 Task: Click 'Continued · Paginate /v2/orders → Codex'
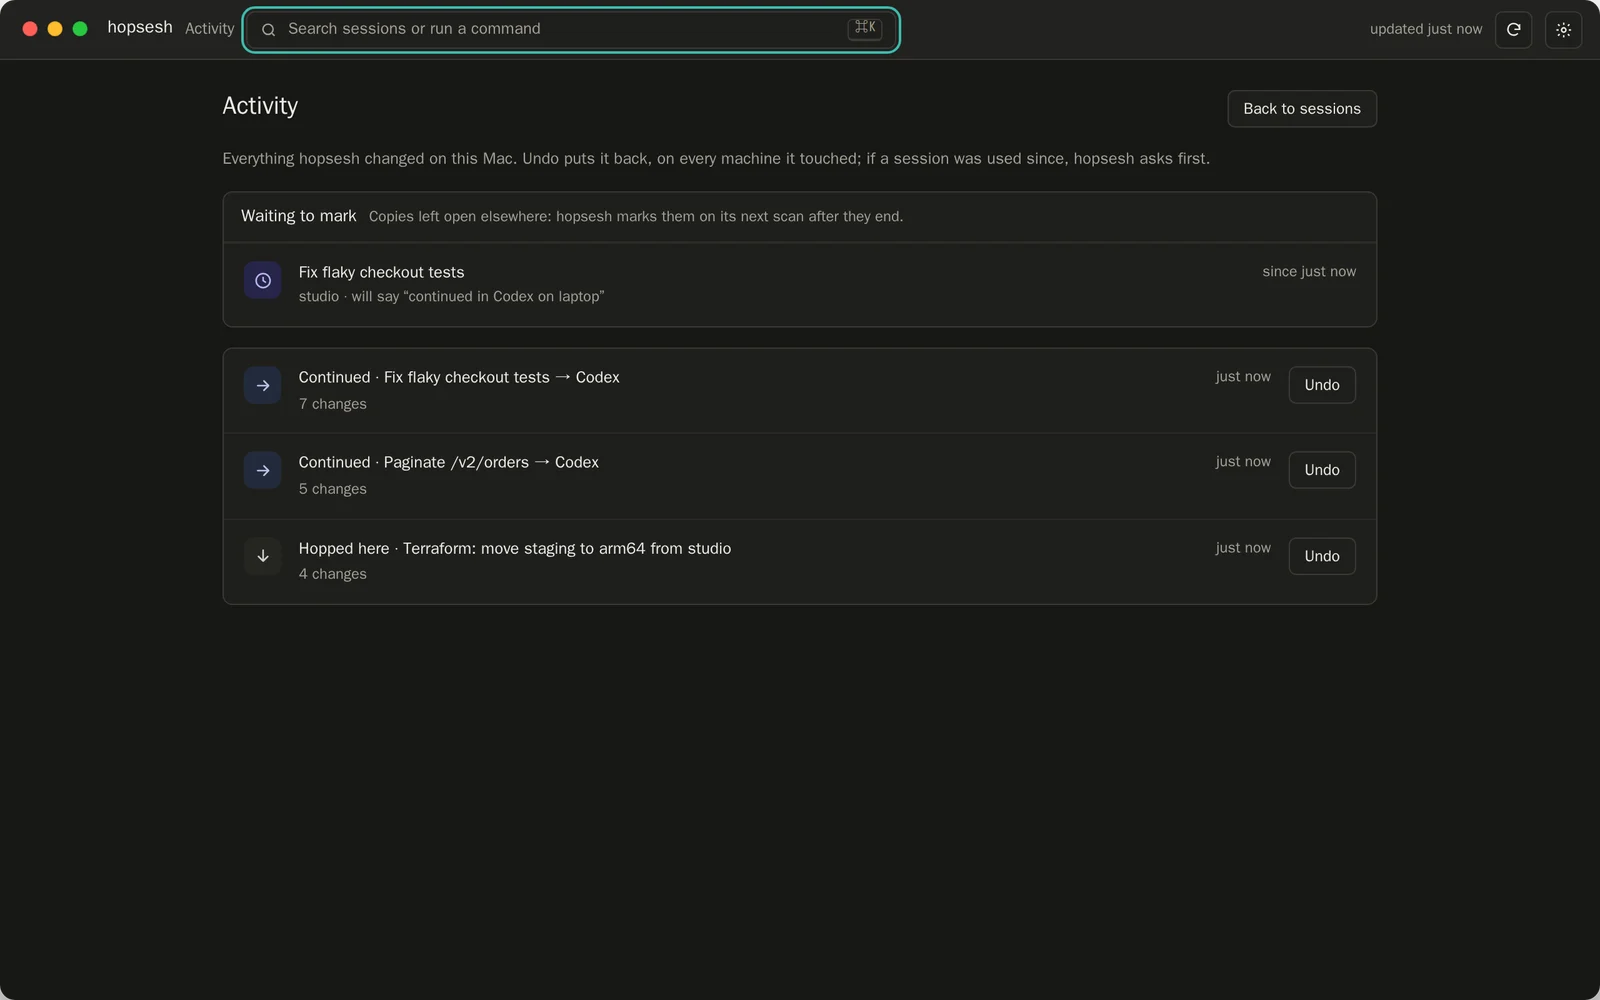(448, 462)
